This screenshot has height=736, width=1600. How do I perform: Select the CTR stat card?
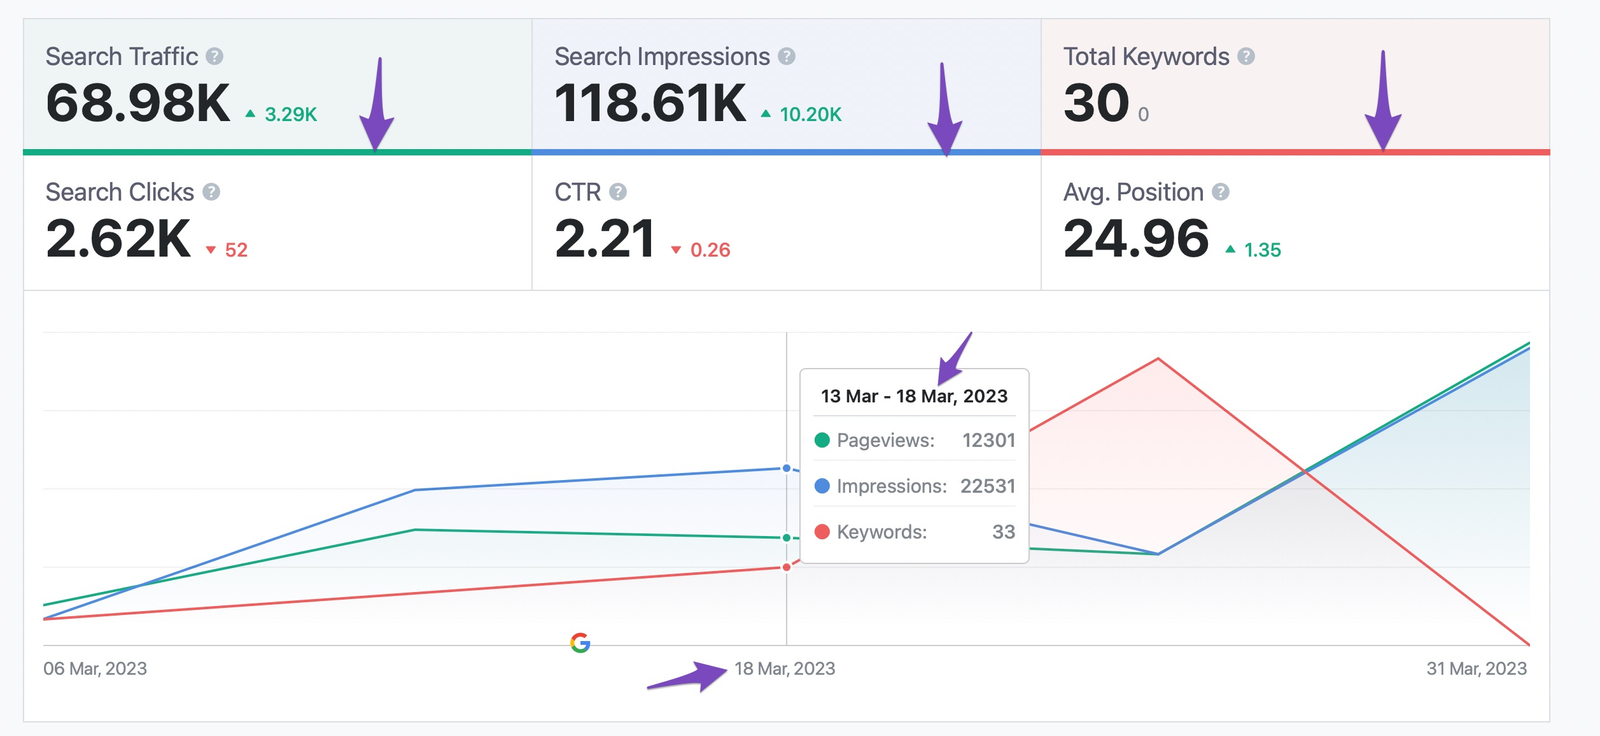point(786,223)
